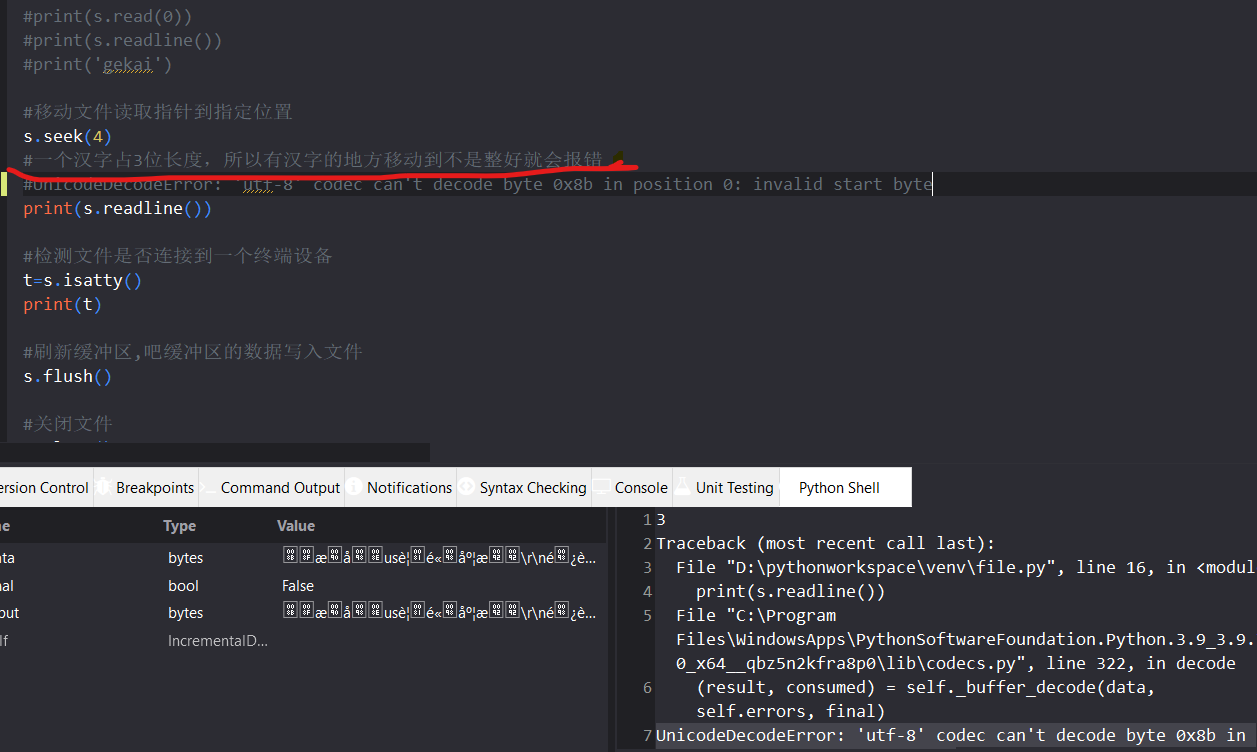Click the 'print(s.readline())' line in the editor
The height and width of the screenshot is (752, 1257).
click(117, 208)
